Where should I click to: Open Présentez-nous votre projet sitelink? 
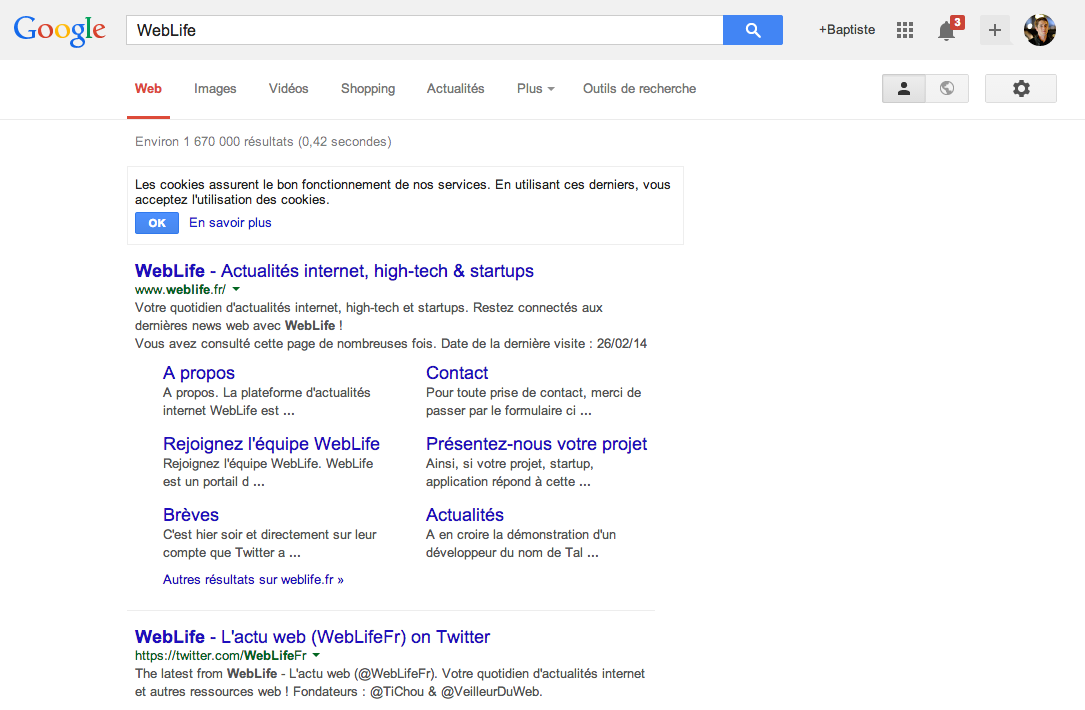536,444
